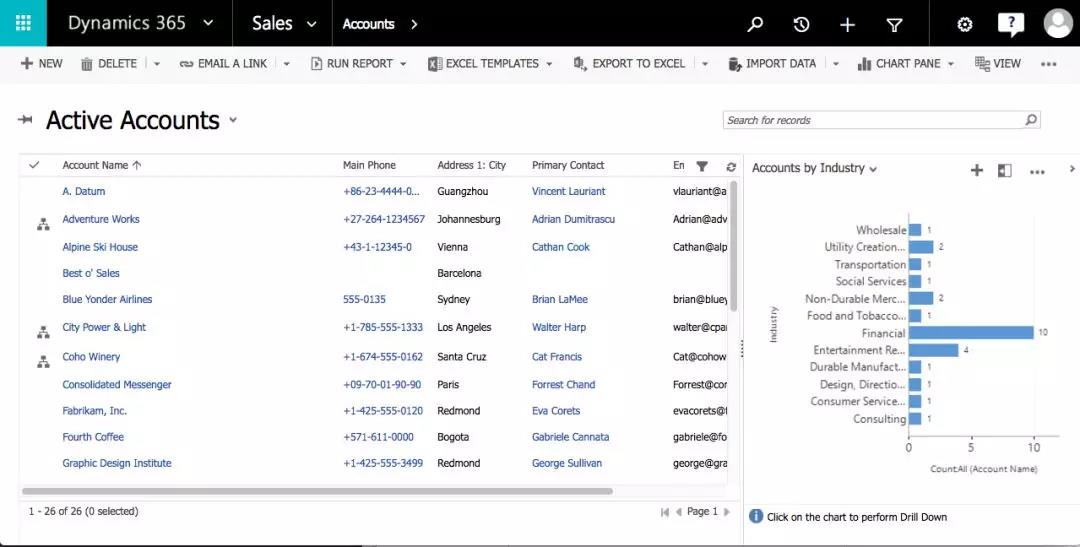Click the Quick Create plus icon
The image size is (1080, 547).
[847, 24]
